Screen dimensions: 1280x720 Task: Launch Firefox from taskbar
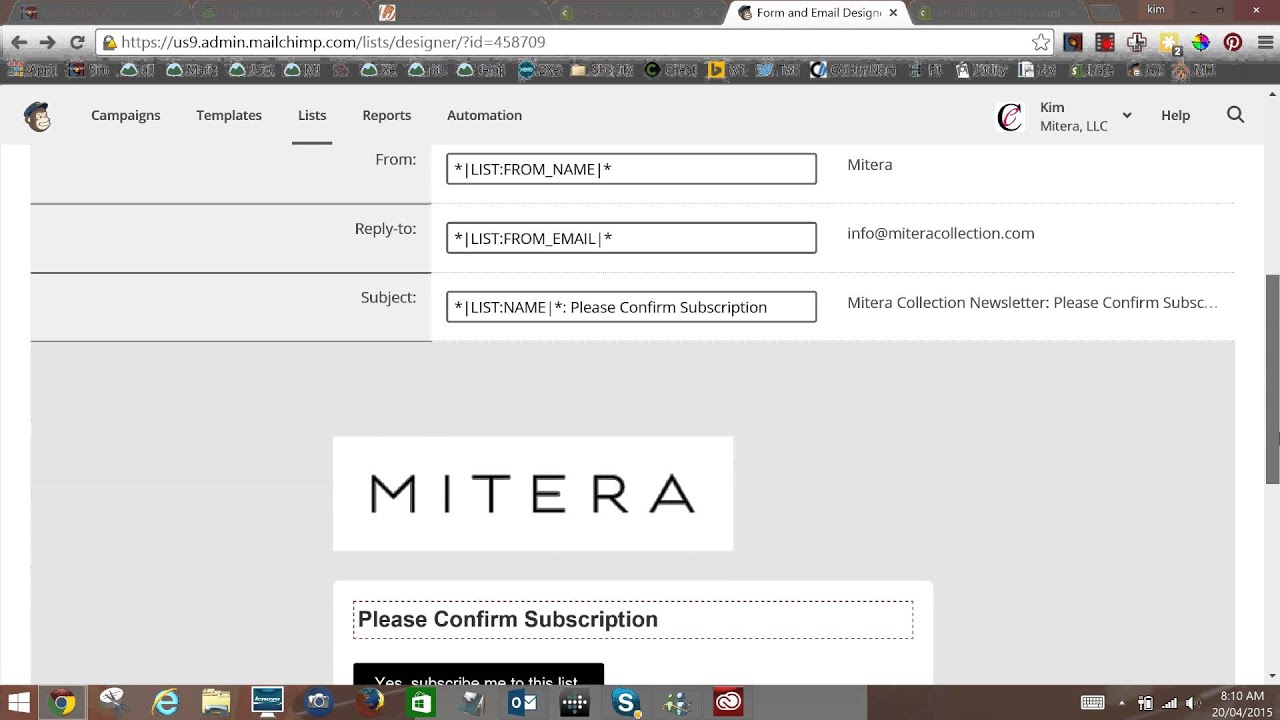(370, 702)
